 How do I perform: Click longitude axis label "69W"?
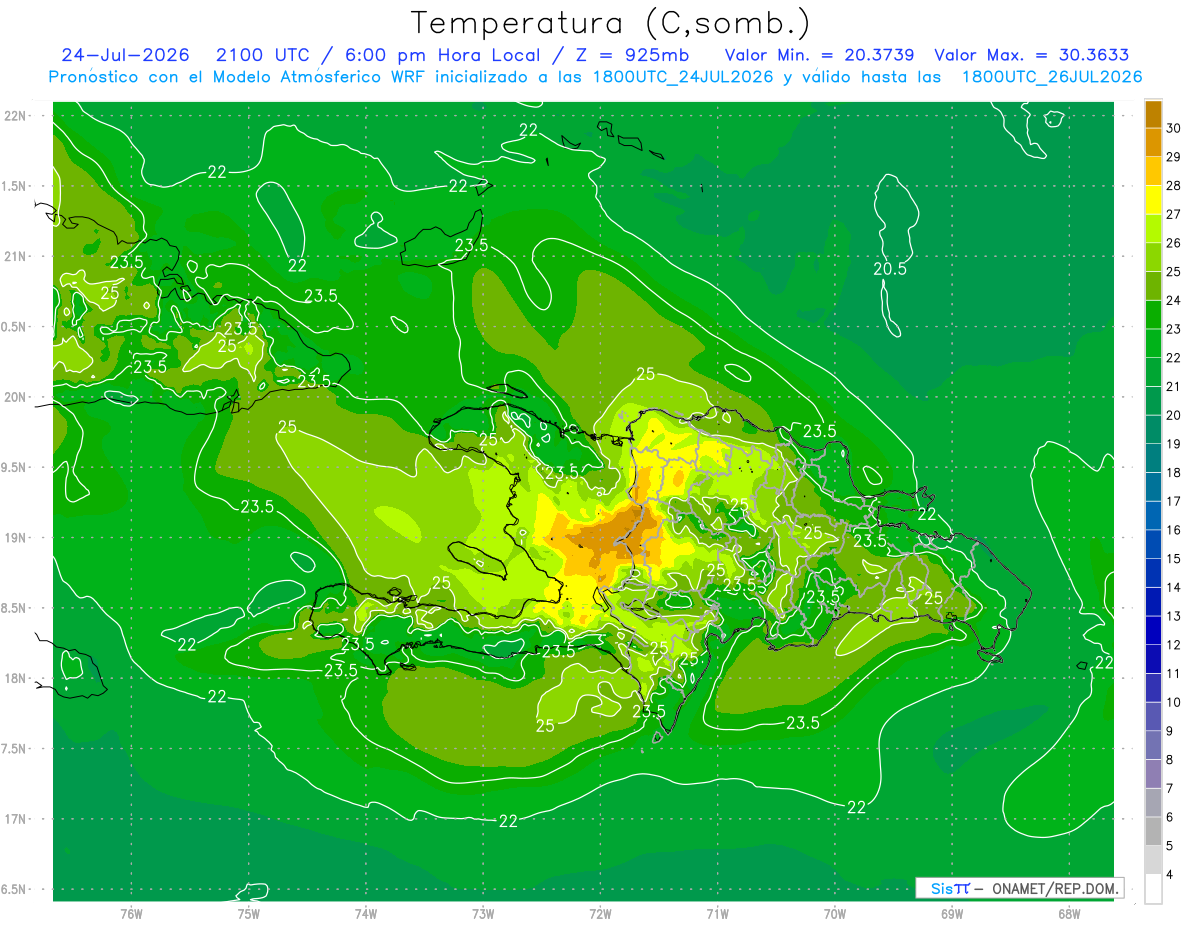tap(951, 914)
